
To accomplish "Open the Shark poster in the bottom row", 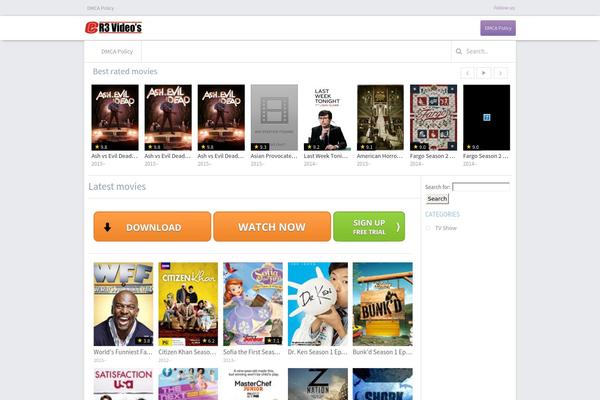I will [x=383, y=384].
